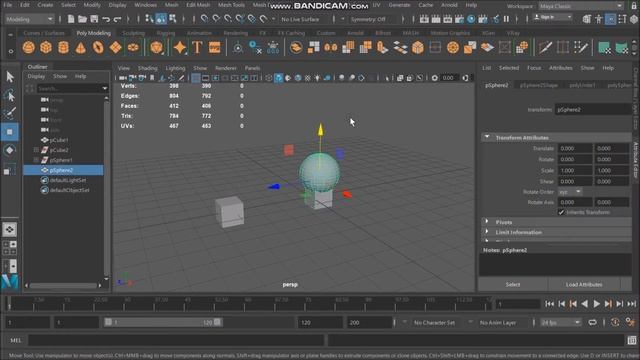
Task: Create a polygon cone from the shelf
Action: click(x=80, y=48)
